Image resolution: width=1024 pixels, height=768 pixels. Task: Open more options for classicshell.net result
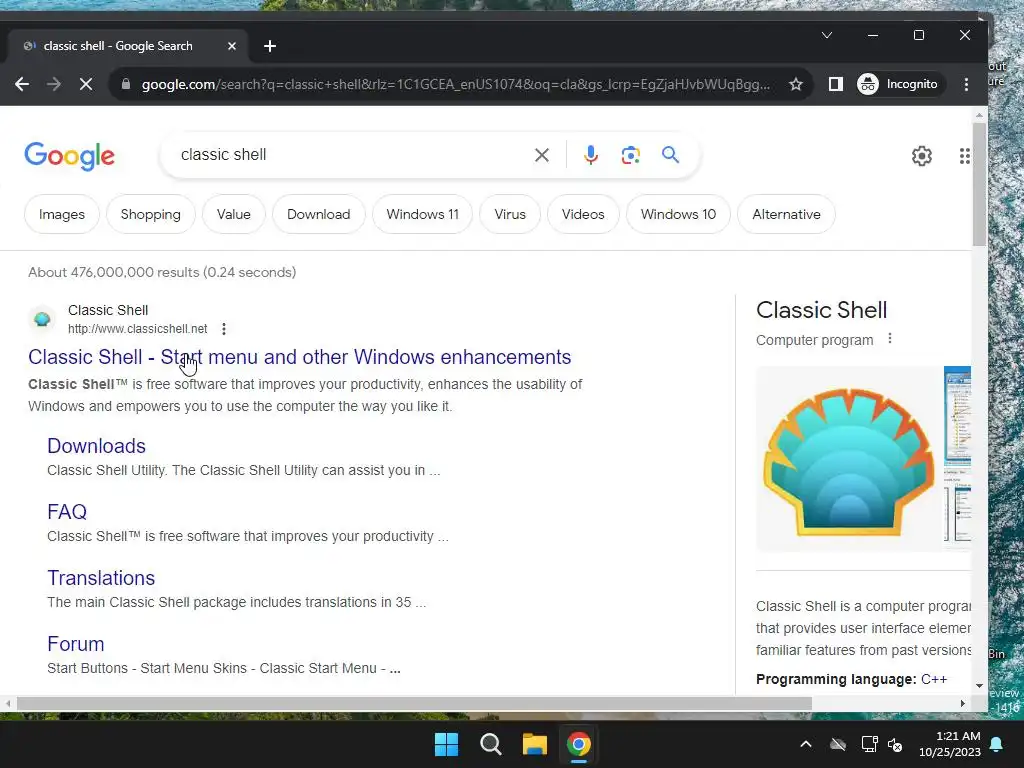(224, 328)
